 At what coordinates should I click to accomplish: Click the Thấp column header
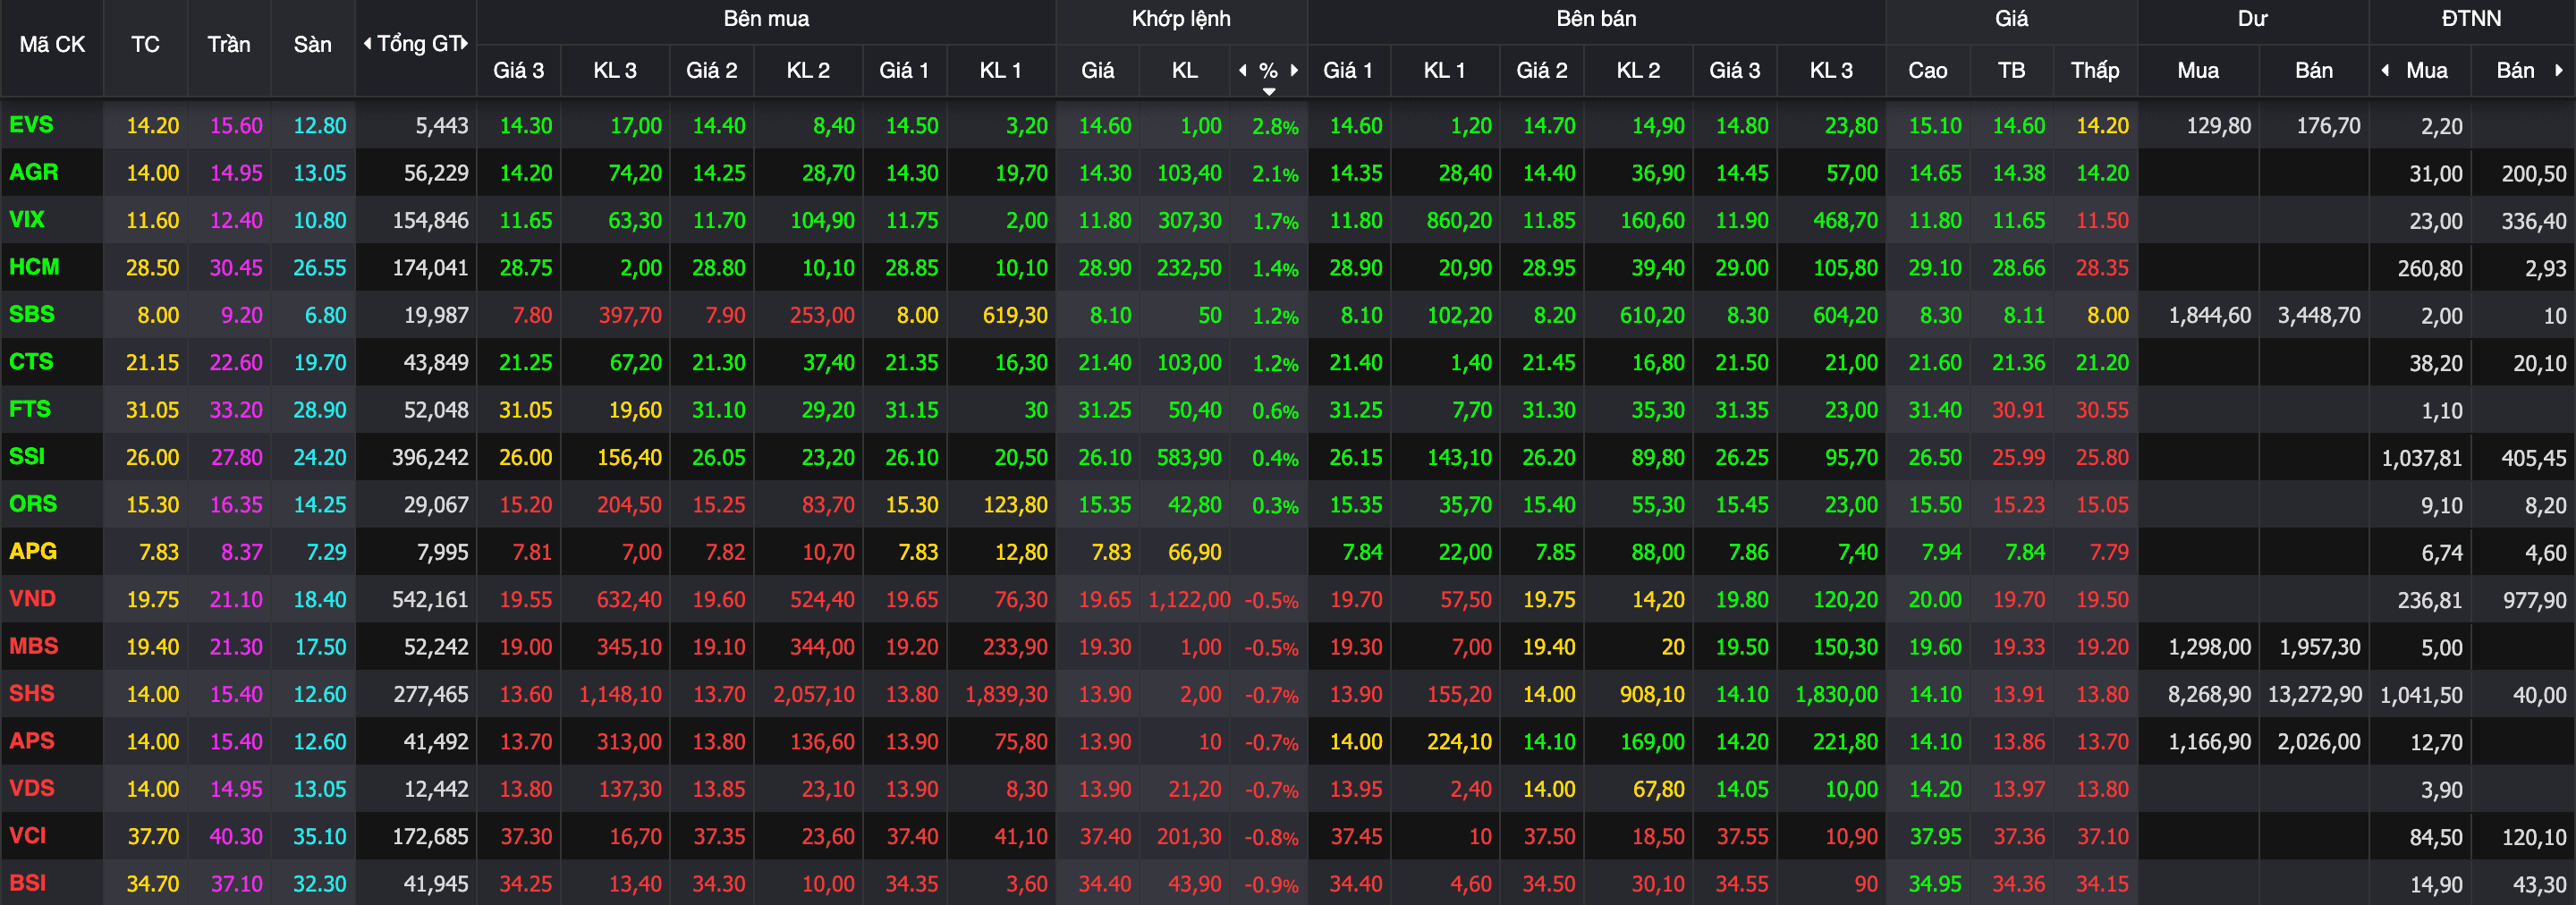(2095, 70)
